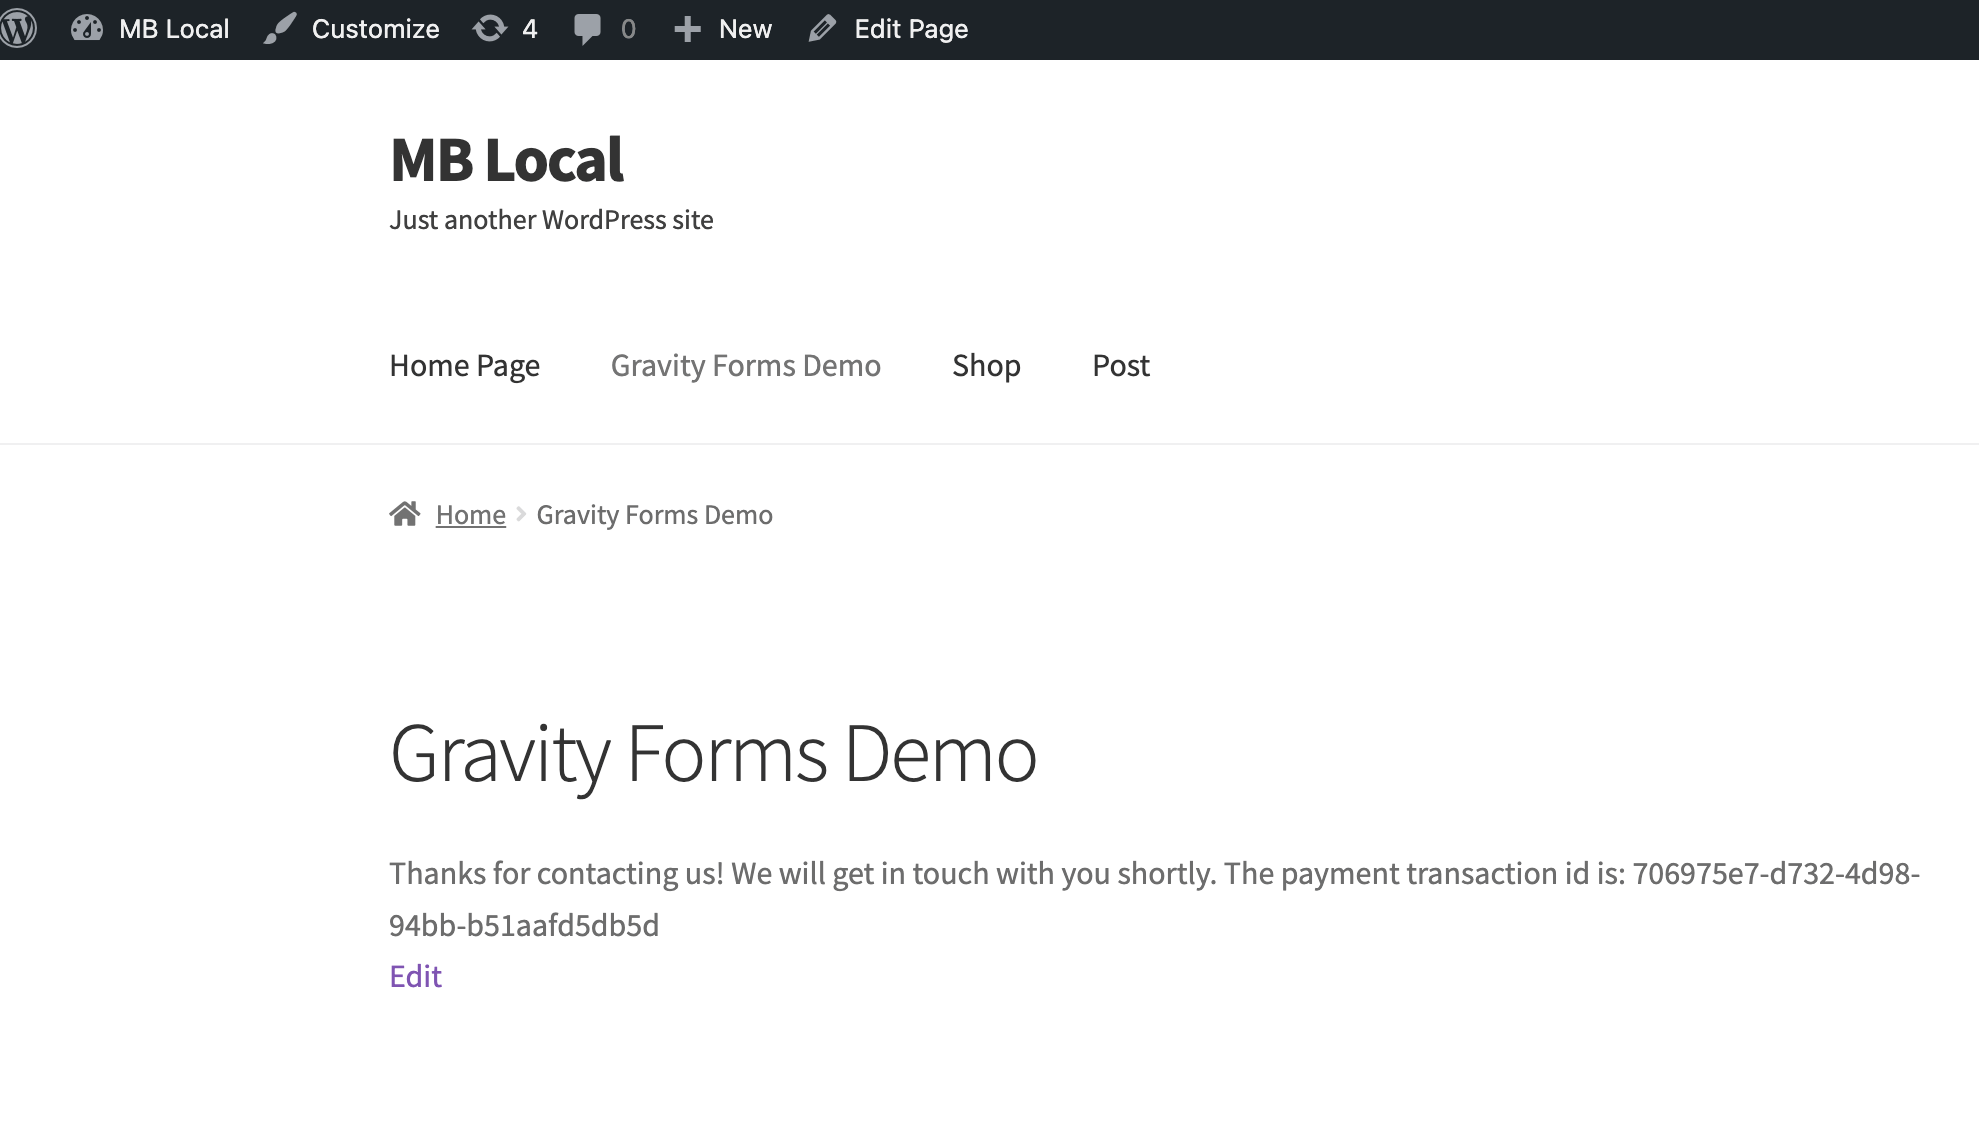Open MB Local admin bar menu
The height and width of the screenshot is (1124, 1979).
(174, 29)
